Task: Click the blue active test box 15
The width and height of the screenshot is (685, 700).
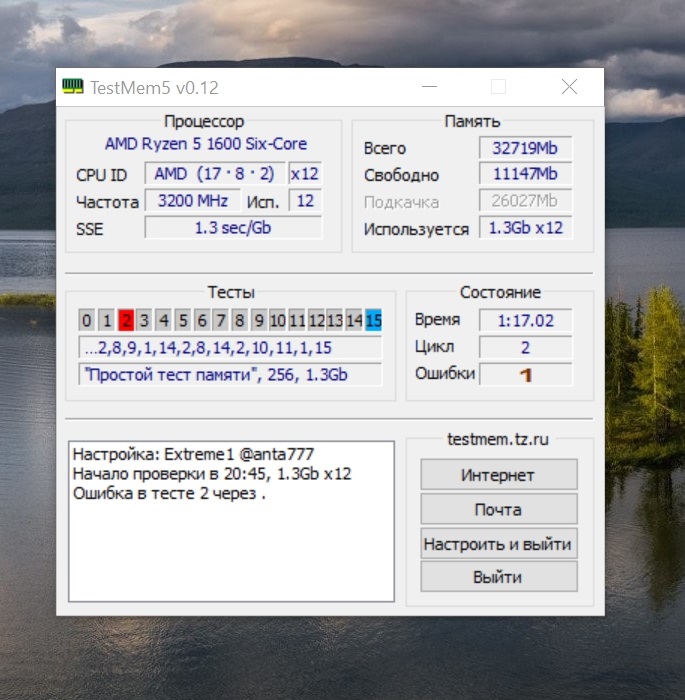Action: click(x=373, y=320)
